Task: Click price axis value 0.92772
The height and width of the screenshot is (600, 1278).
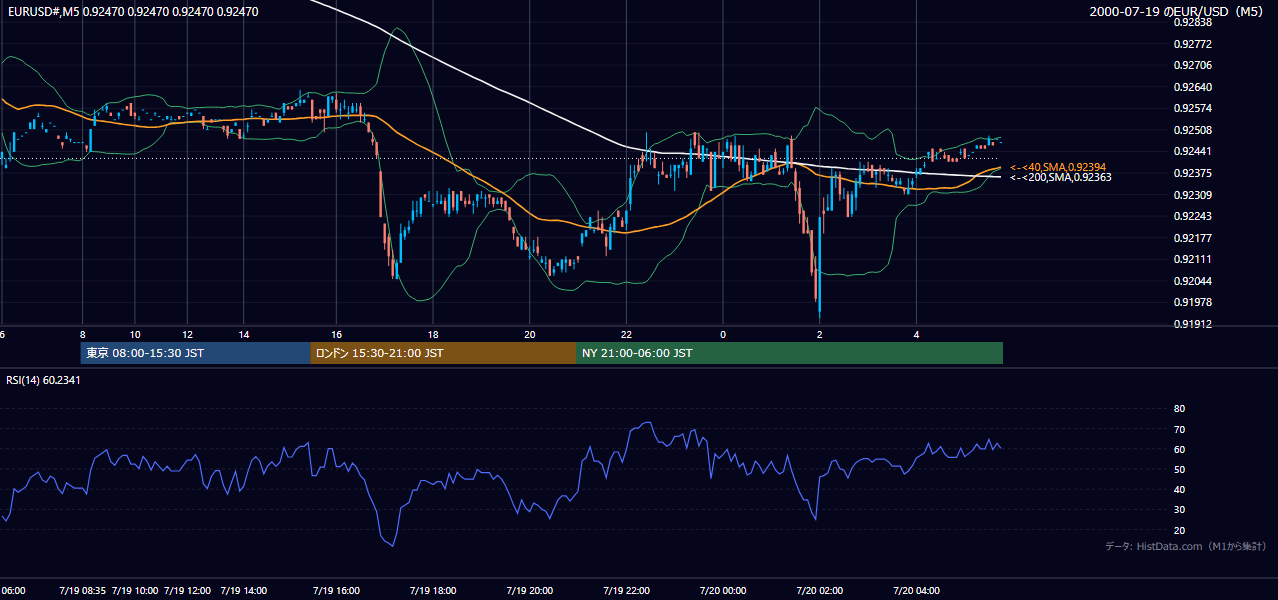Action: tap(1194, 44)
